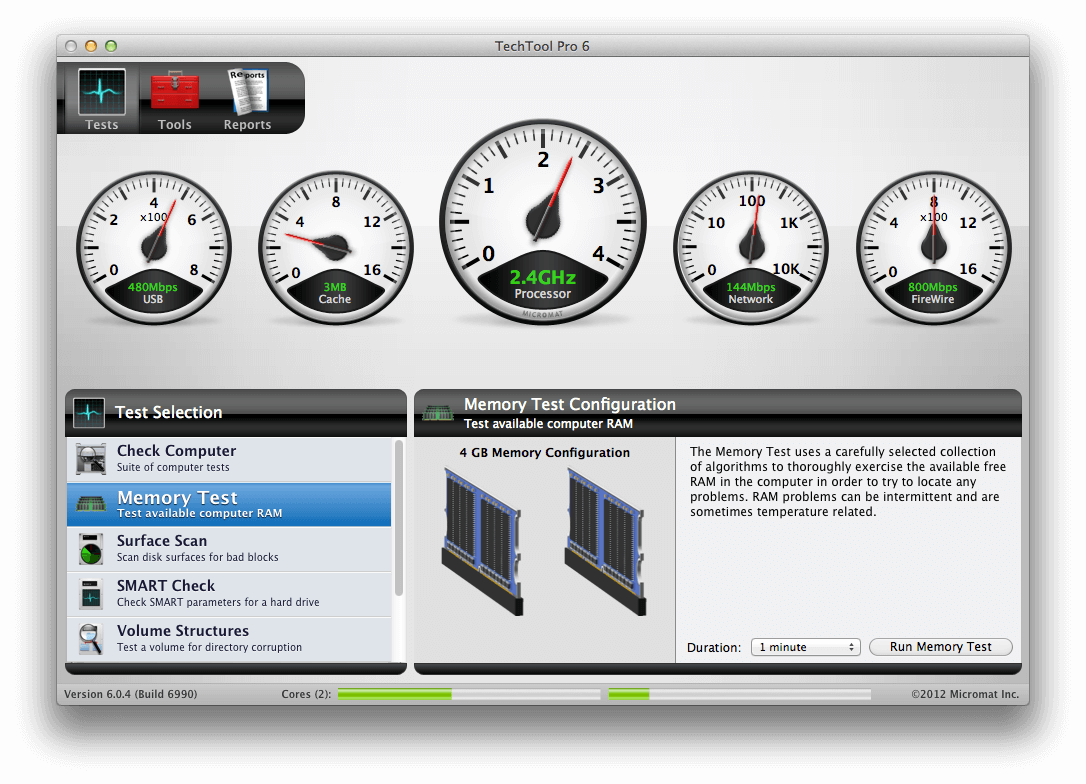Click the Cores (2): label
The width and height of the screenshot is (1086, 784).
coord(306,694)
